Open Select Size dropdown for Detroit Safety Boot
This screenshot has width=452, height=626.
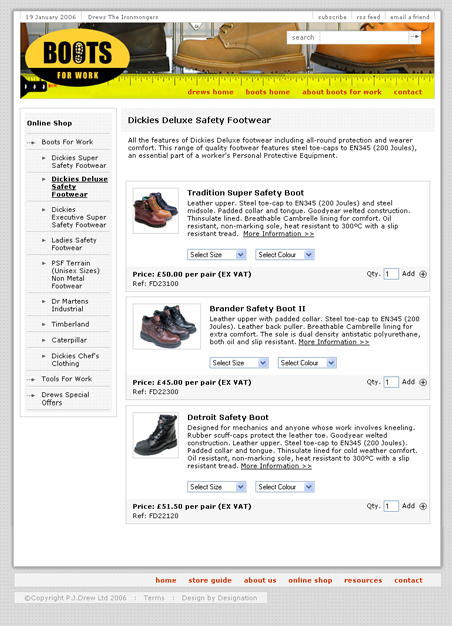point(216,487)
